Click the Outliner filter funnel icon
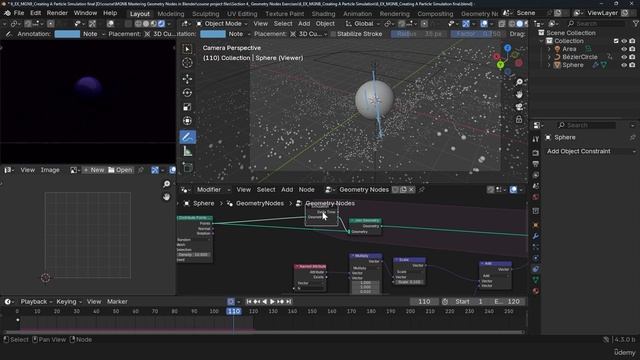Image resolution: width=640 pixels, height=360 pixels. [635, 24]
